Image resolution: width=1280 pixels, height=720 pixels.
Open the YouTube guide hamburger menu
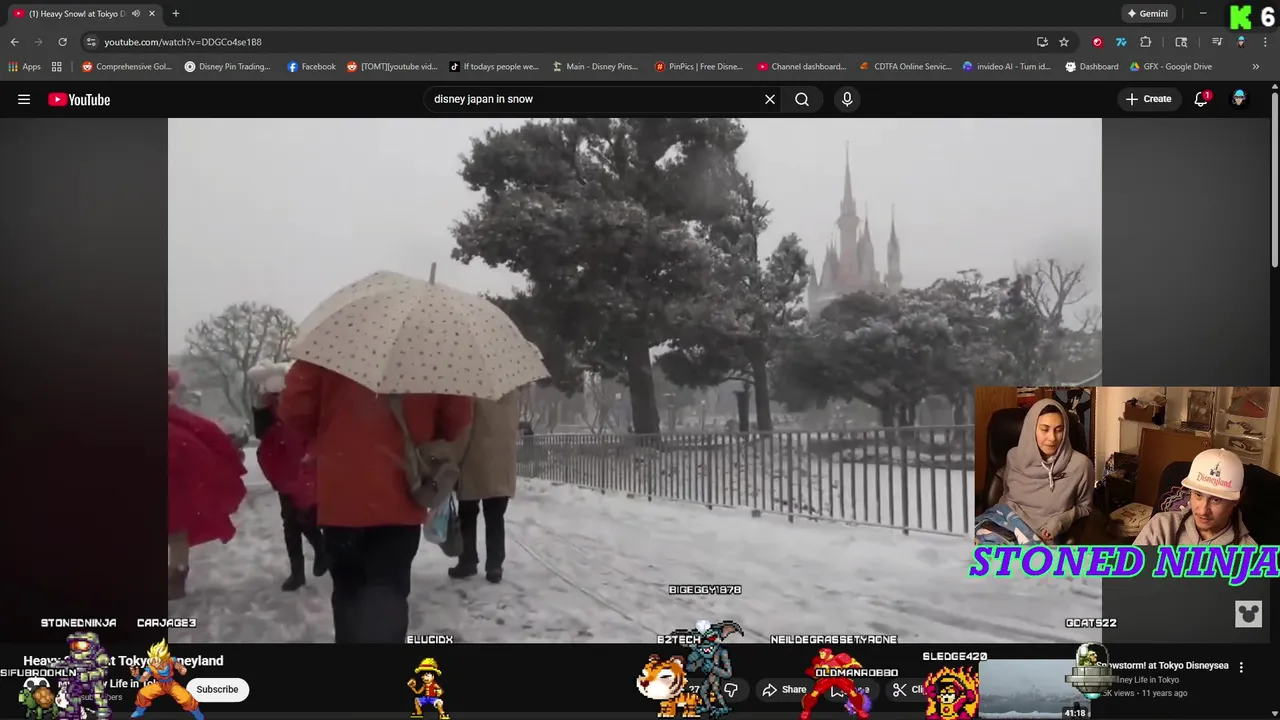[24, 99]
